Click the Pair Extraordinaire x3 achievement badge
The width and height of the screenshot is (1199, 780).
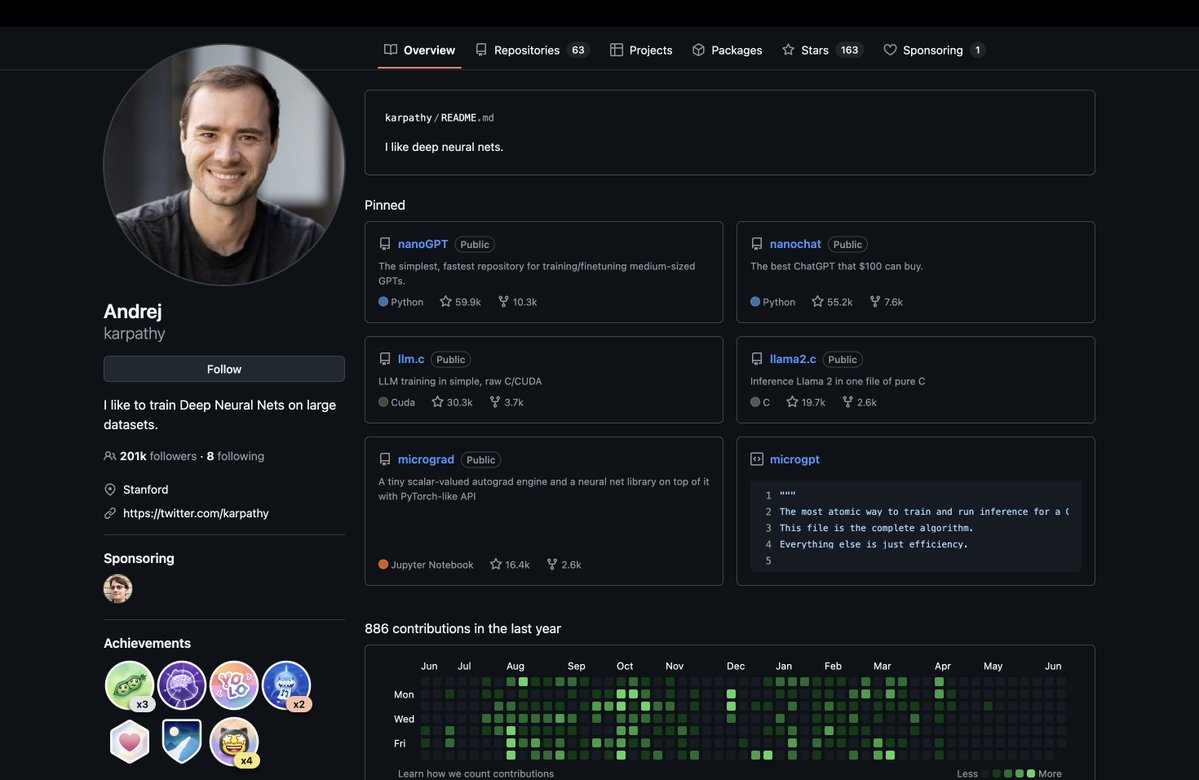coord(129,685)
